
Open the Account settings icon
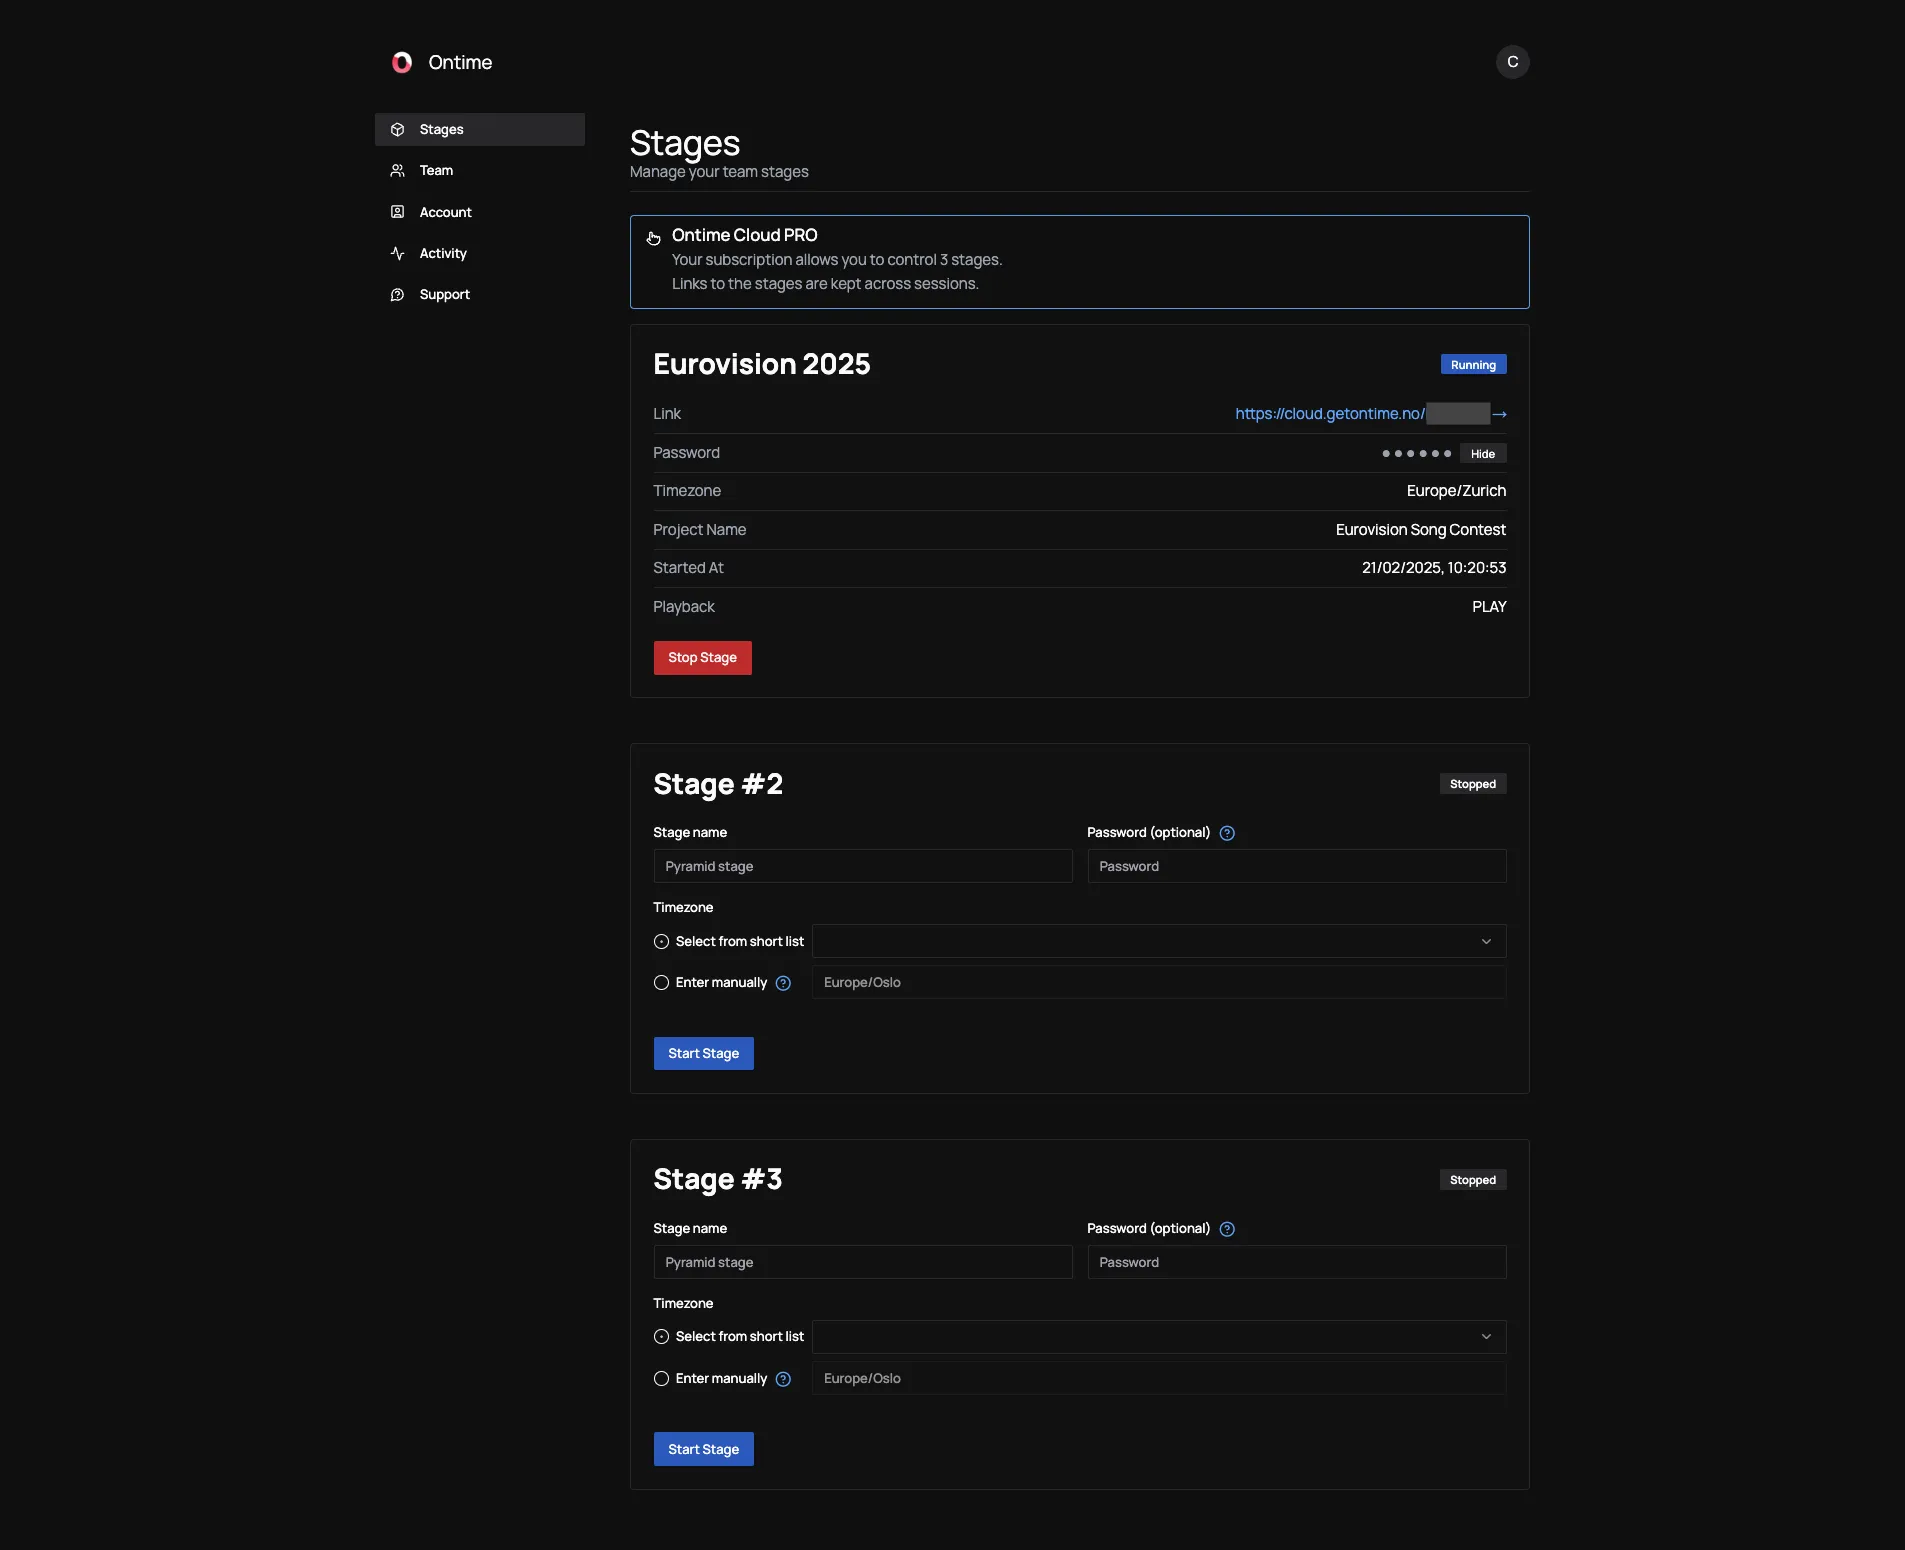click(x=397, y=212)
